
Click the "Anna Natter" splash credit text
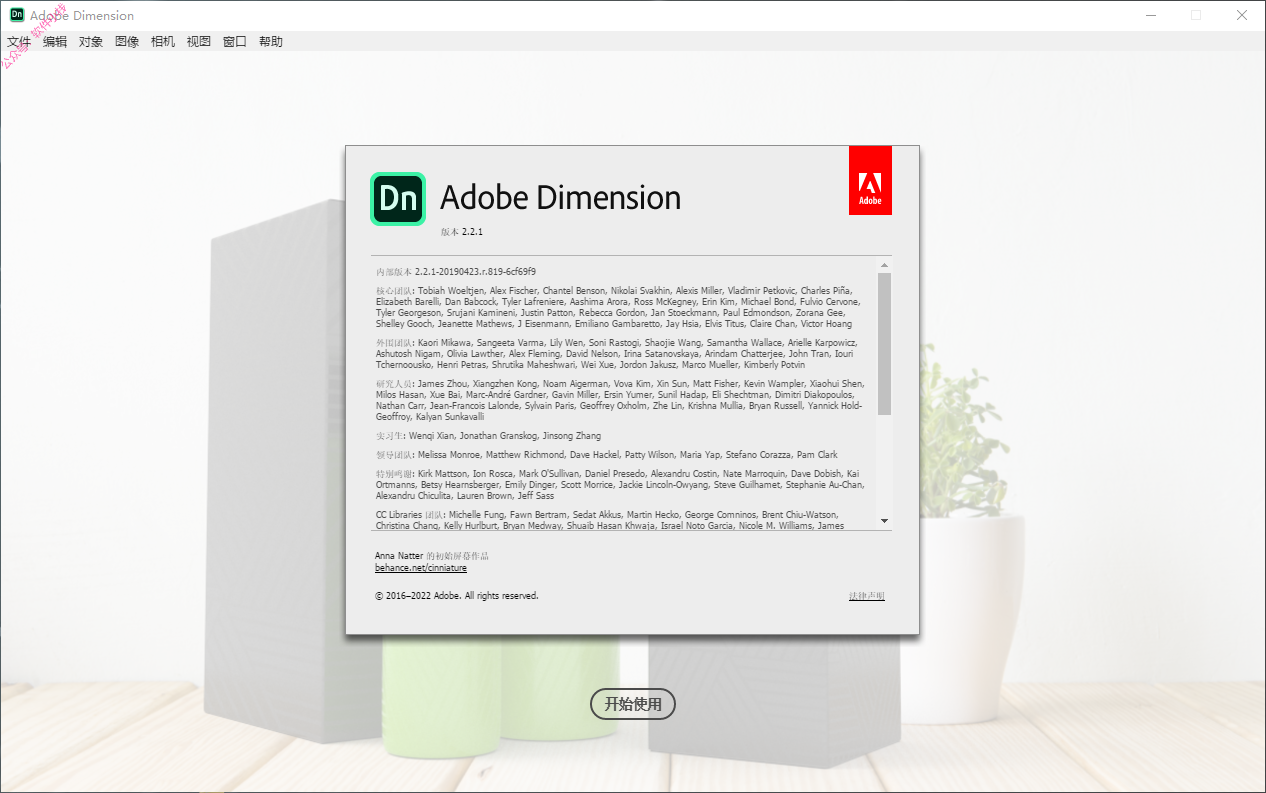[399, 555]
